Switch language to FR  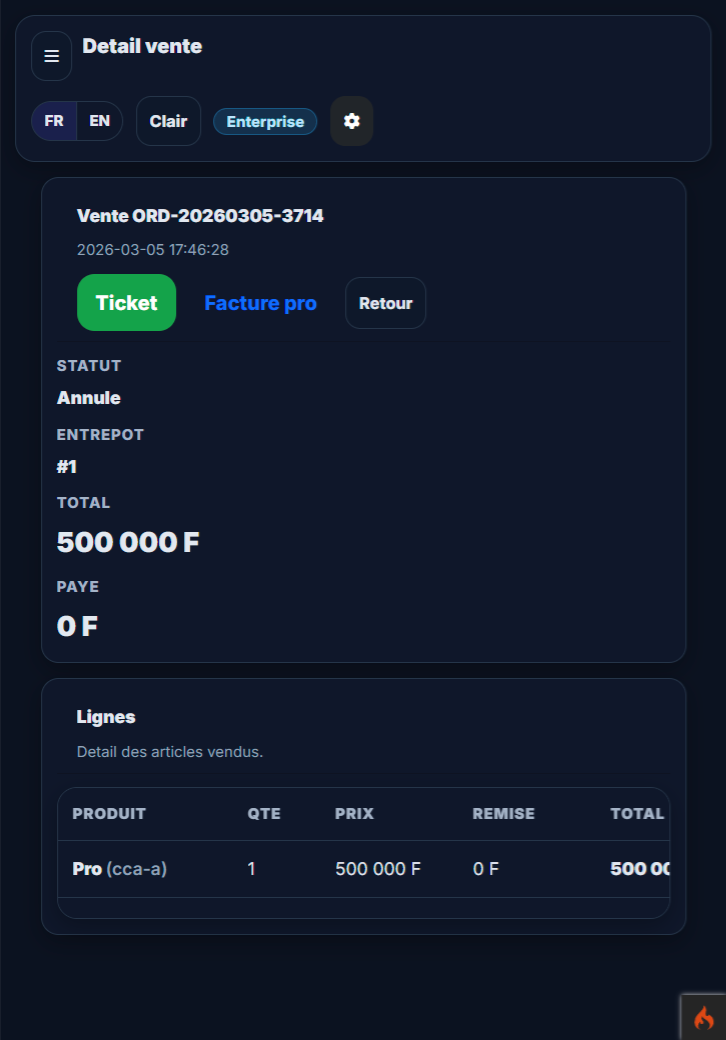tap(54, 121)
